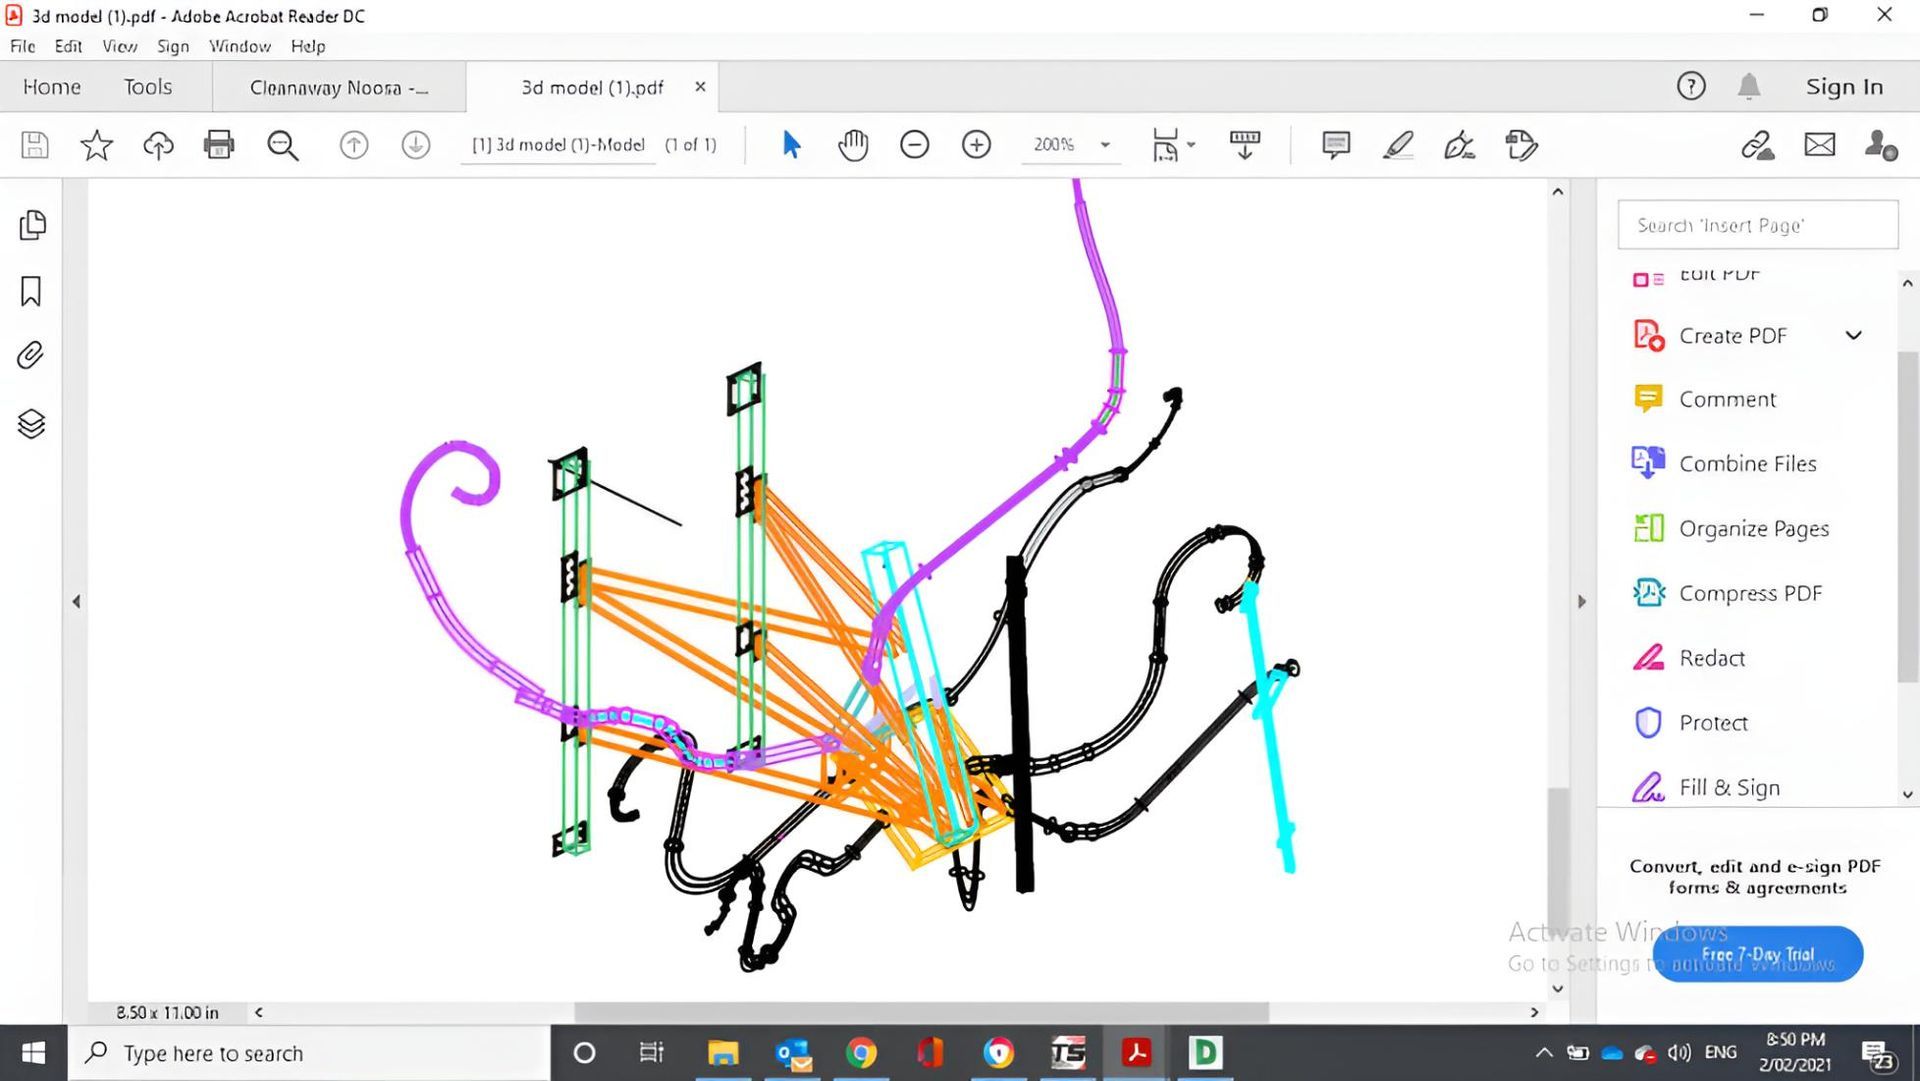
Task: Click the Free 7-Day Trial button
Action: coord(1757,954)
